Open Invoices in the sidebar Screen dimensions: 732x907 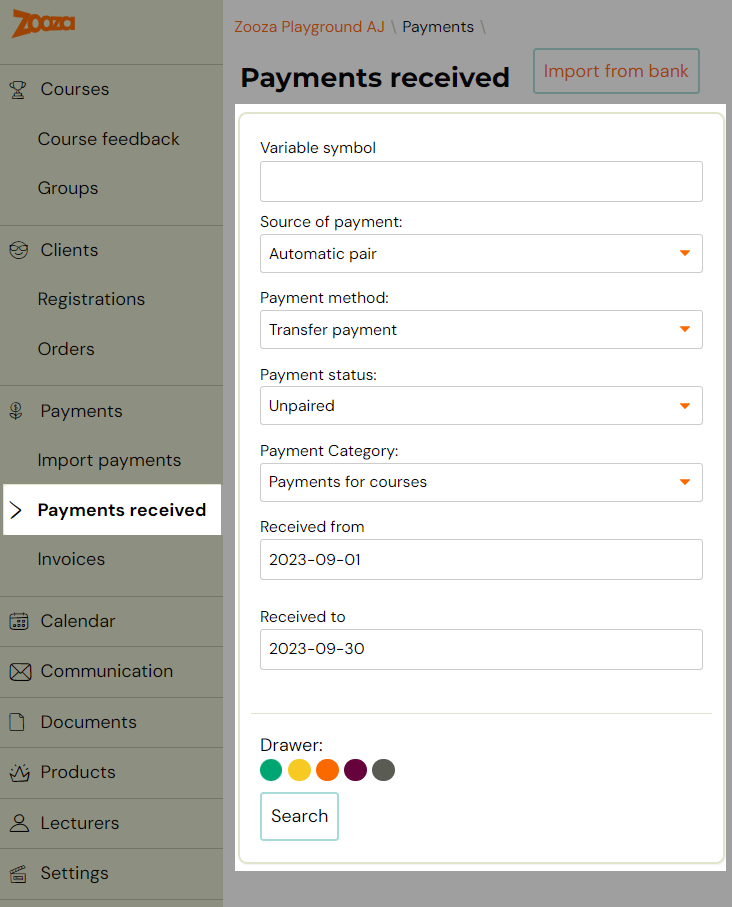tap(71, 559)
